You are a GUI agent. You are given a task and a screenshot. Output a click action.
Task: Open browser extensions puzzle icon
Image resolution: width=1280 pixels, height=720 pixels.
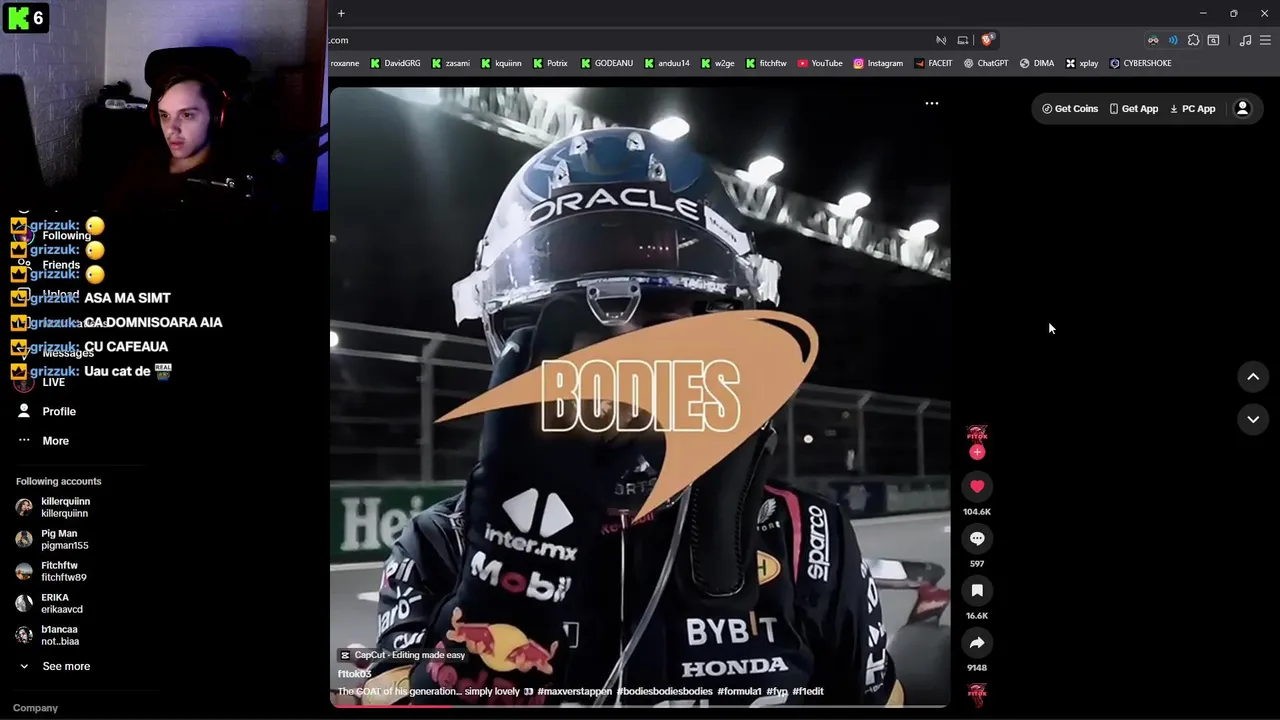1193,40
